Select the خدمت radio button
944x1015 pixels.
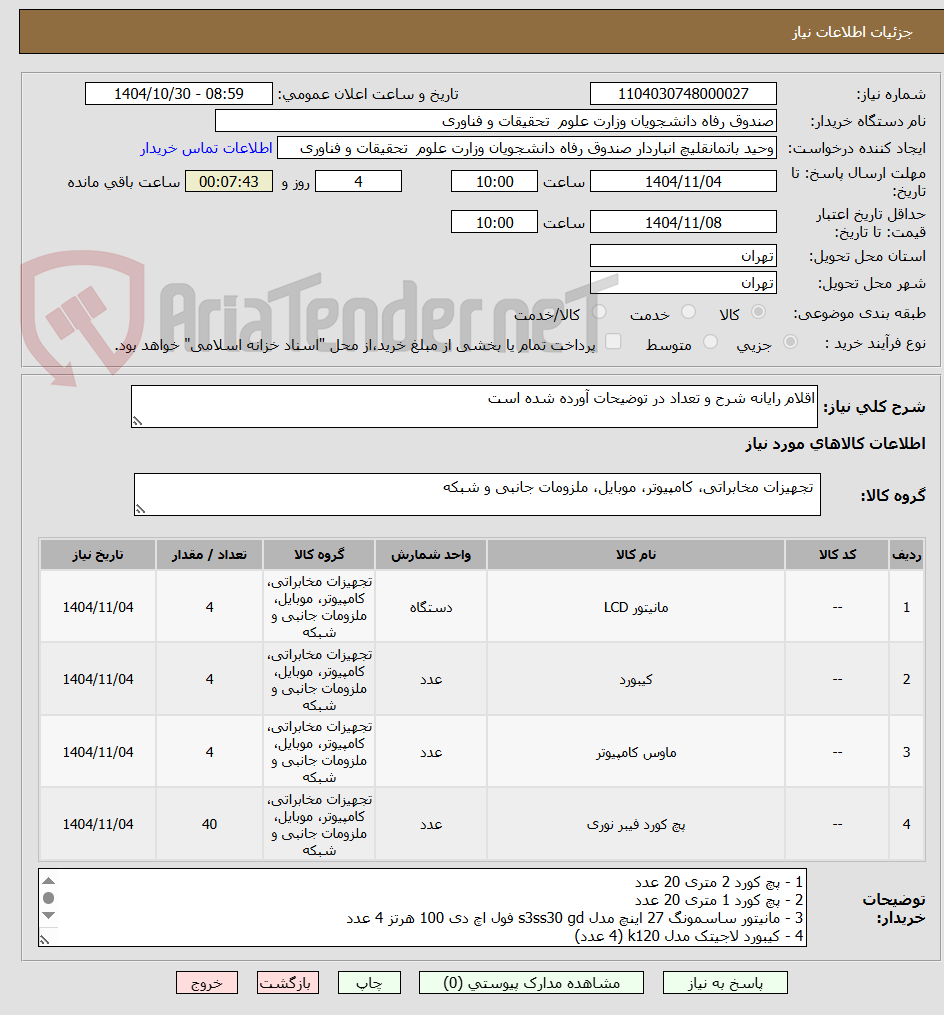click(688, 313)
